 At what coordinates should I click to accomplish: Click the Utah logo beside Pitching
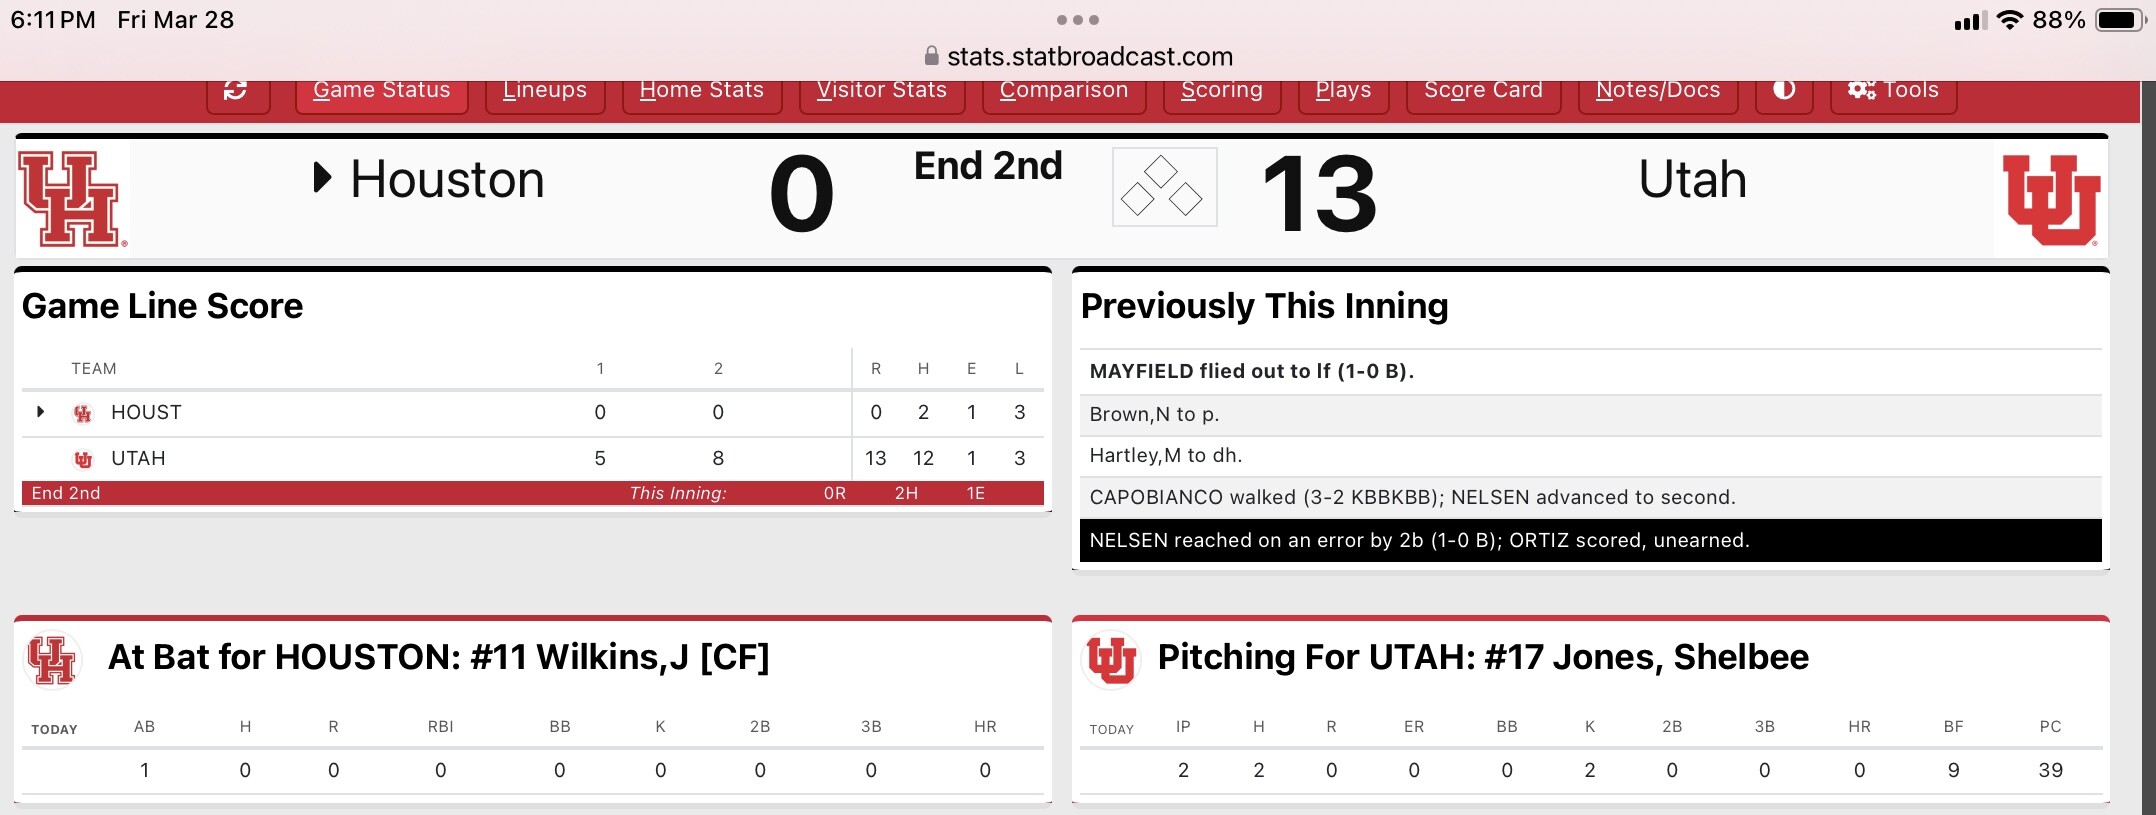tap(1111, 660)
